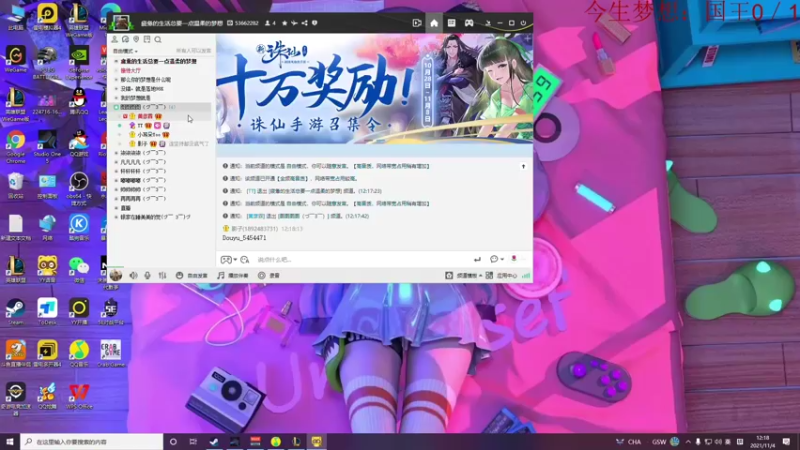Click the channel avatar in the YY title bar

click(x=121, y=22)
